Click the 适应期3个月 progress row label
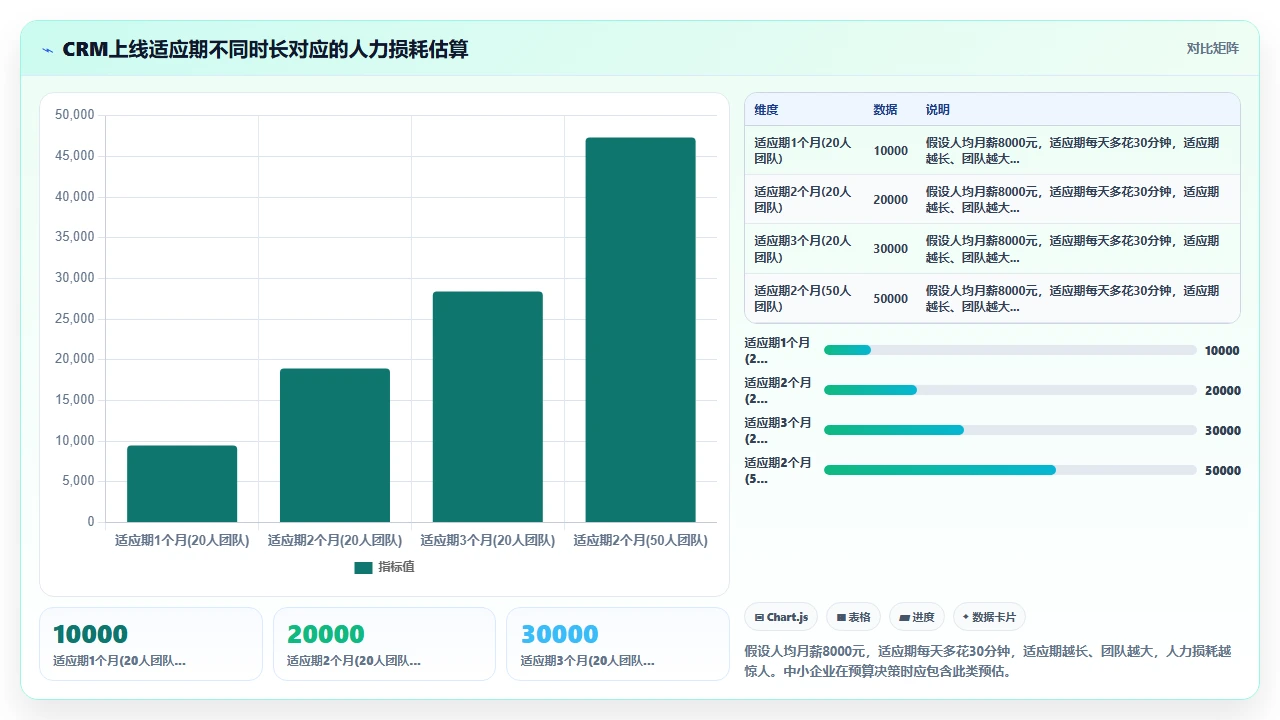 click(778, 430)
